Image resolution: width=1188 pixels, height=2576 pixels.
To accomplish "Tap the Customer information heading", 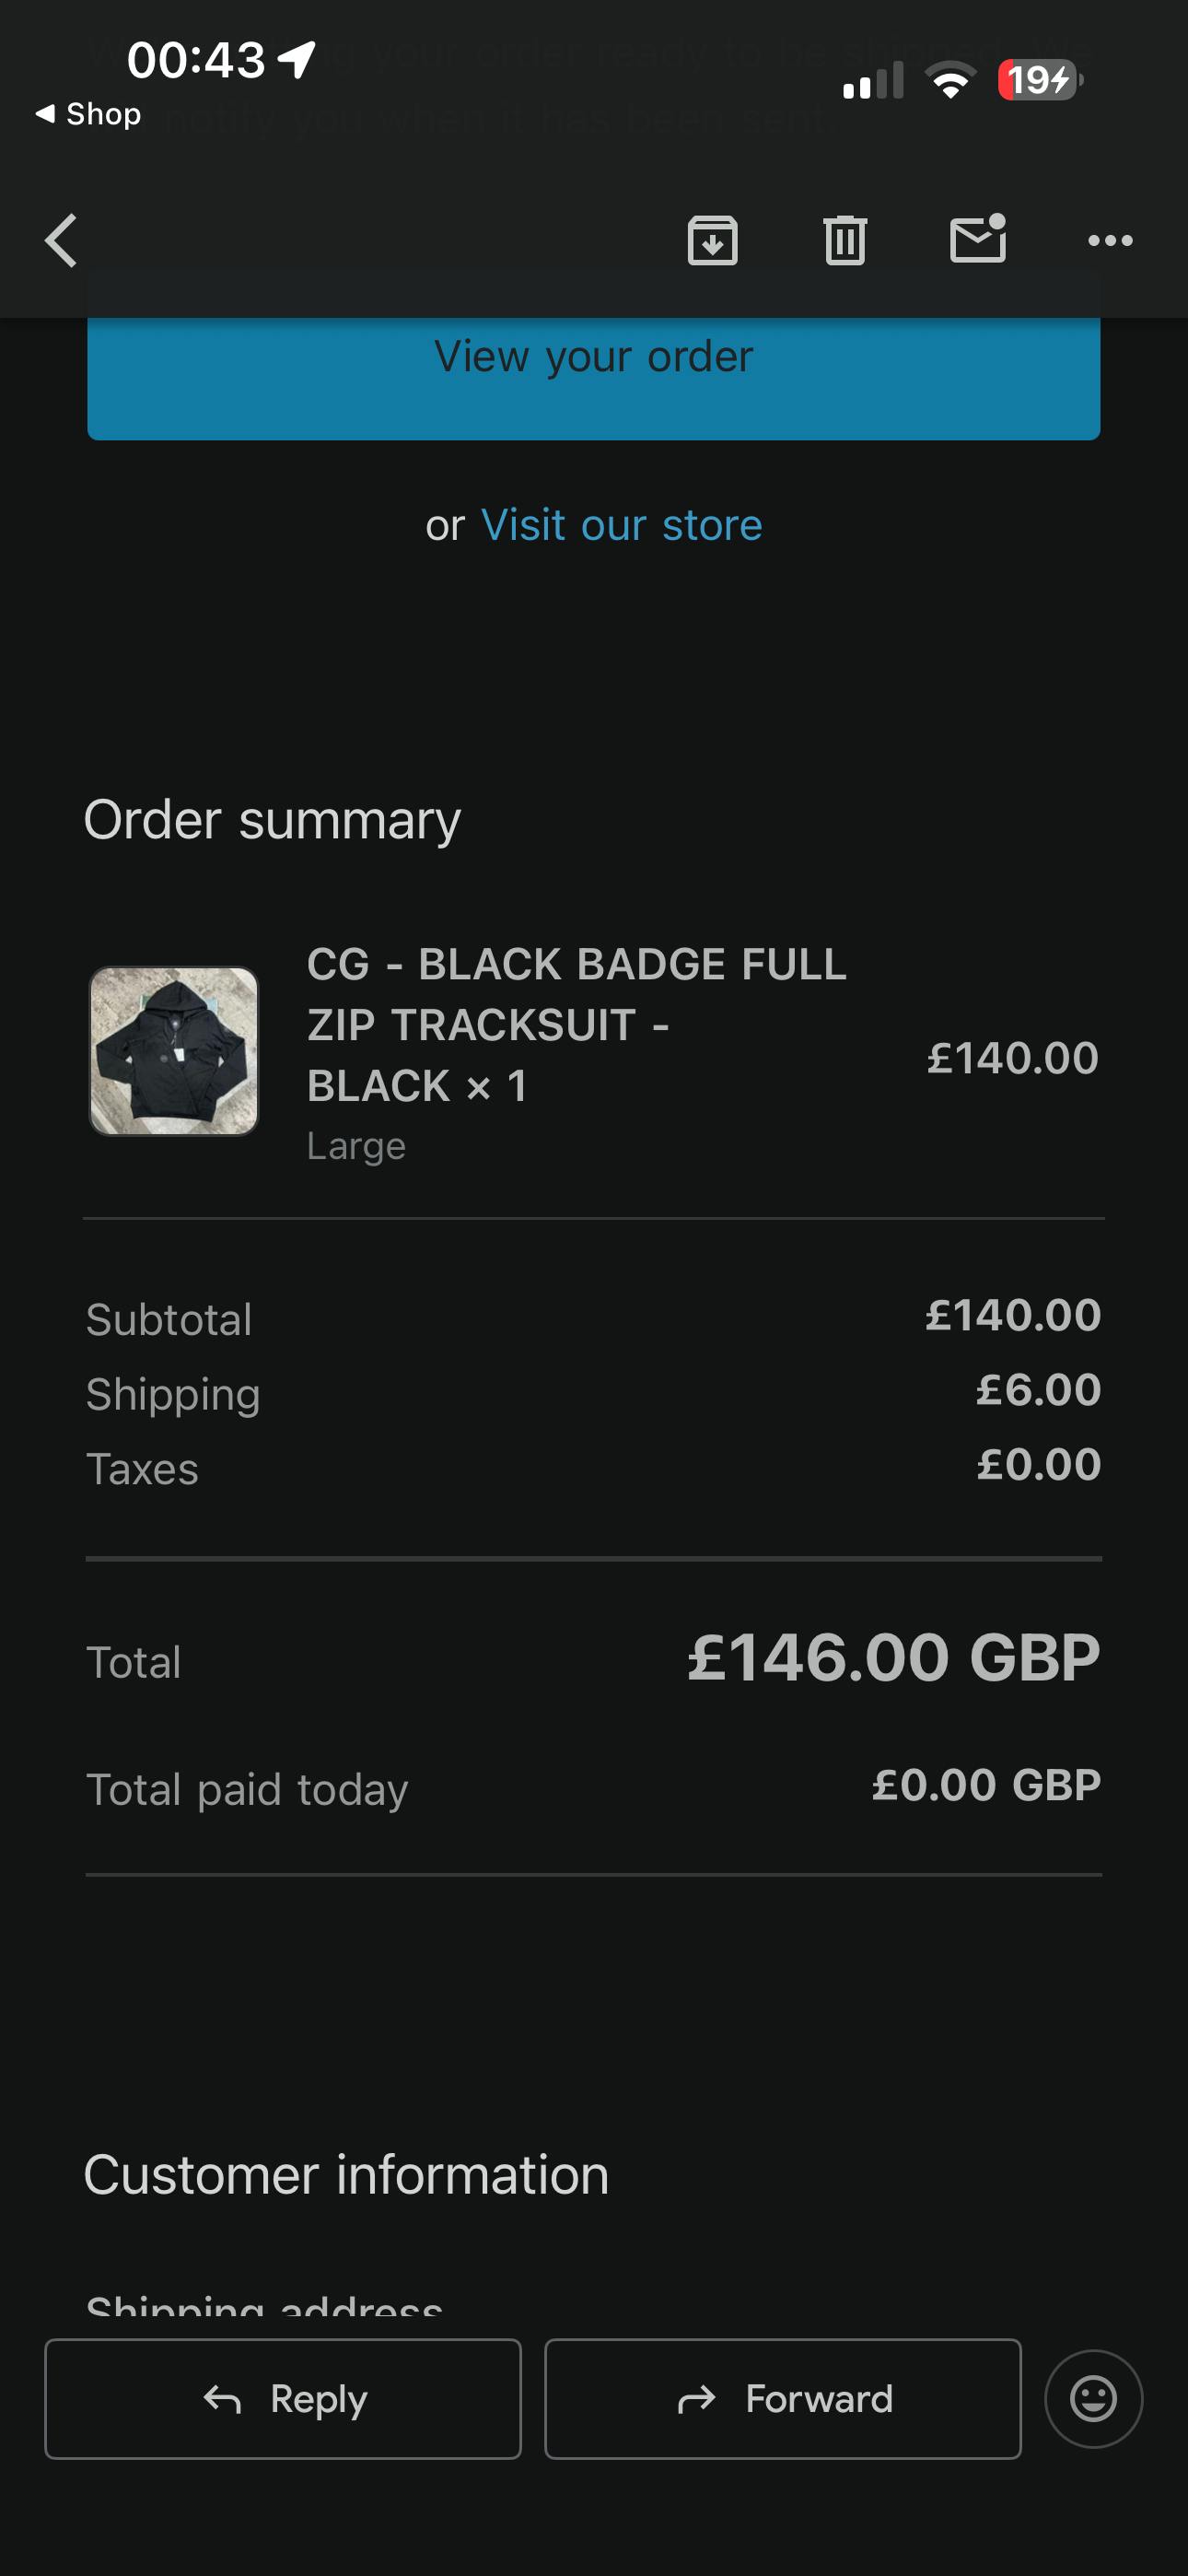I will 346,2175.
